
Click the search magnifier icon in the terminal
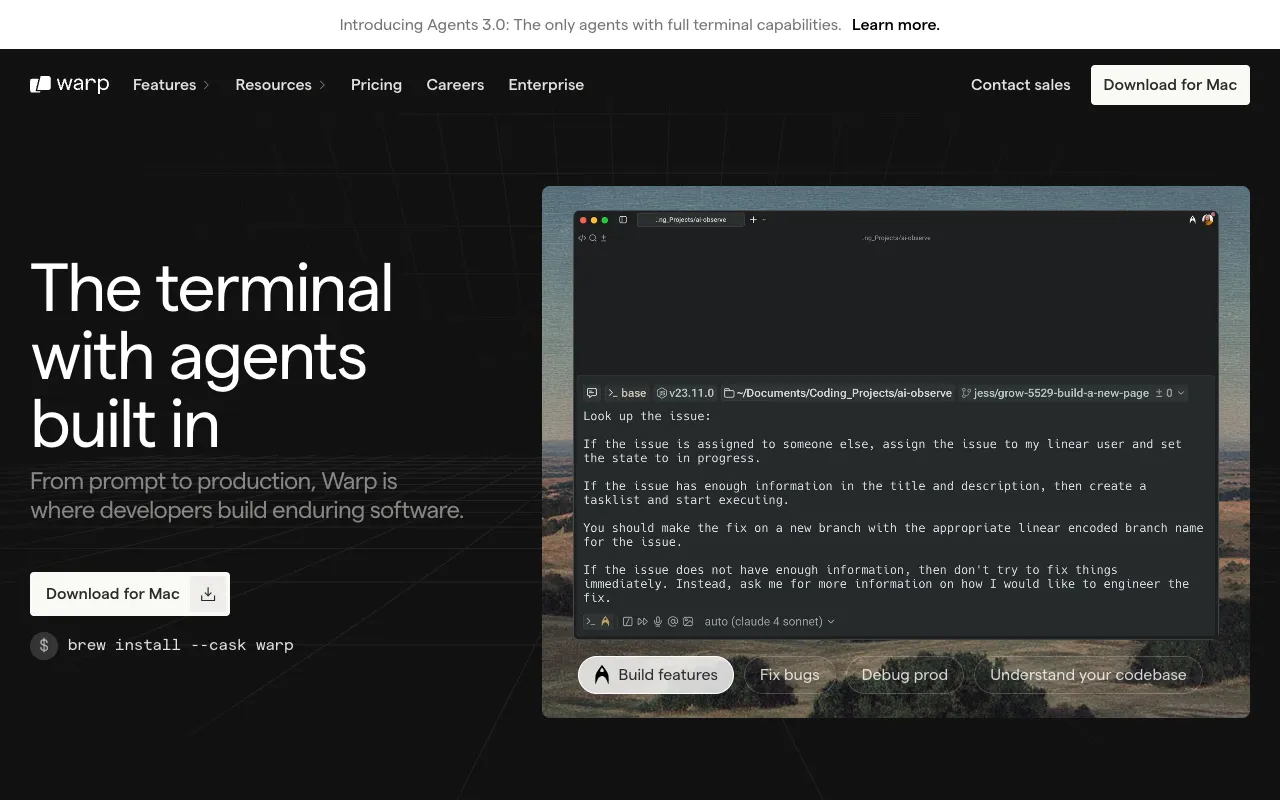click(x=592, y=238)
